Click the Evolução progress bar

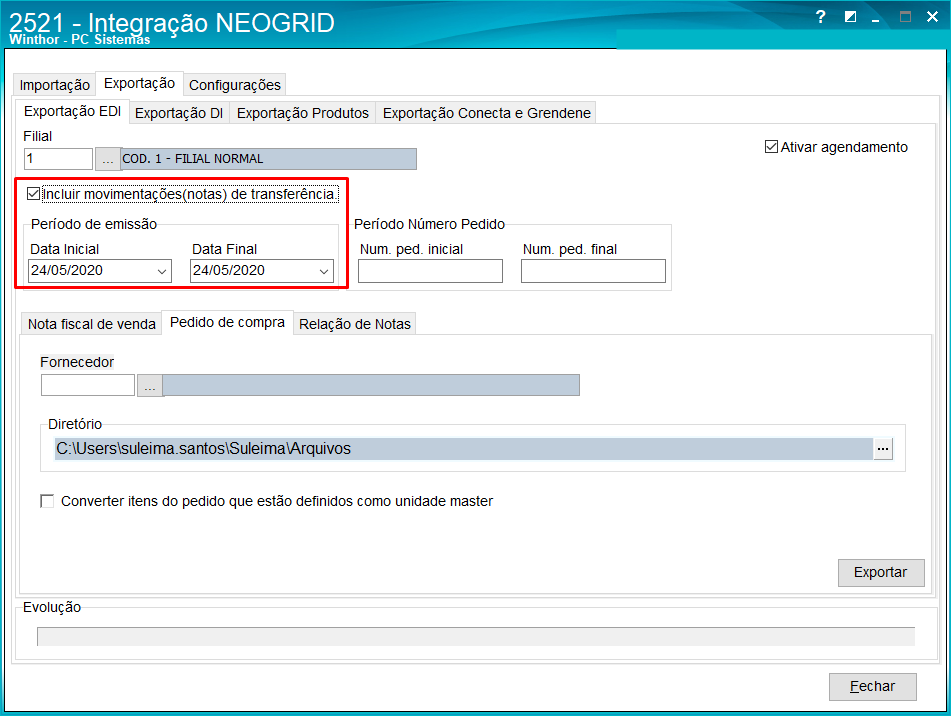pos(476,637)
